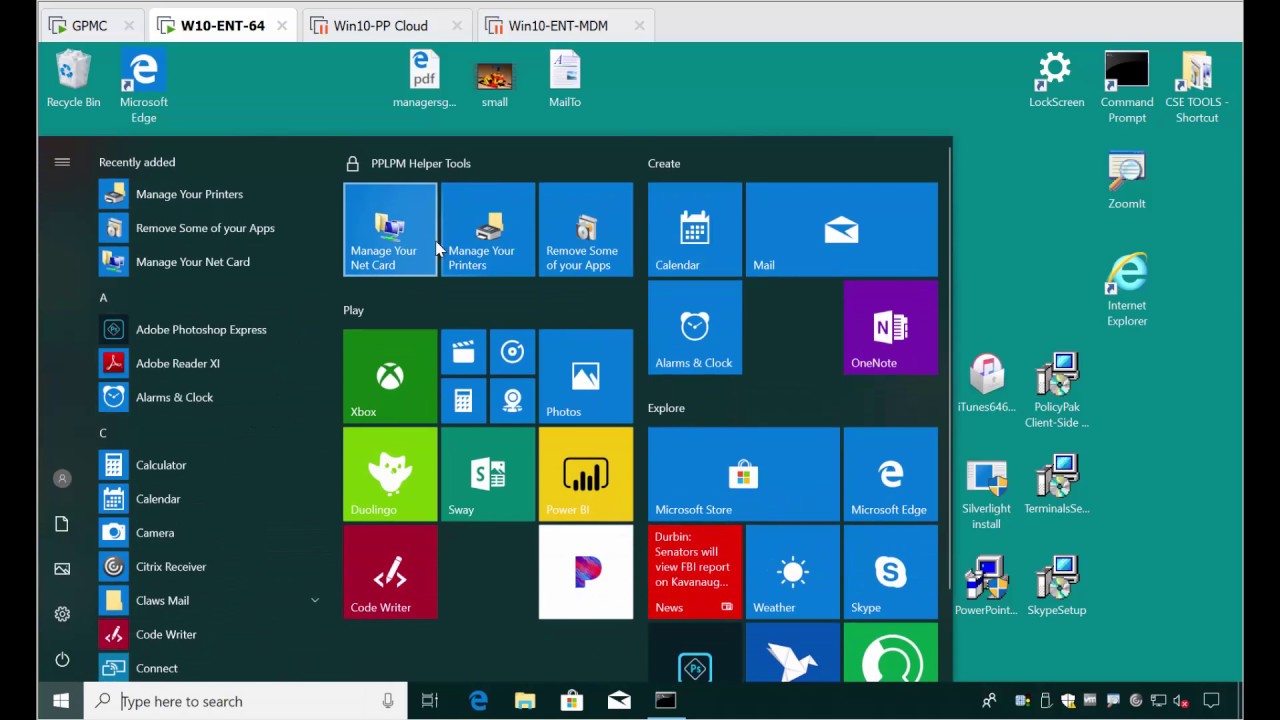
Task: Open the People icon on the taskbar
Action: point(989,701)
